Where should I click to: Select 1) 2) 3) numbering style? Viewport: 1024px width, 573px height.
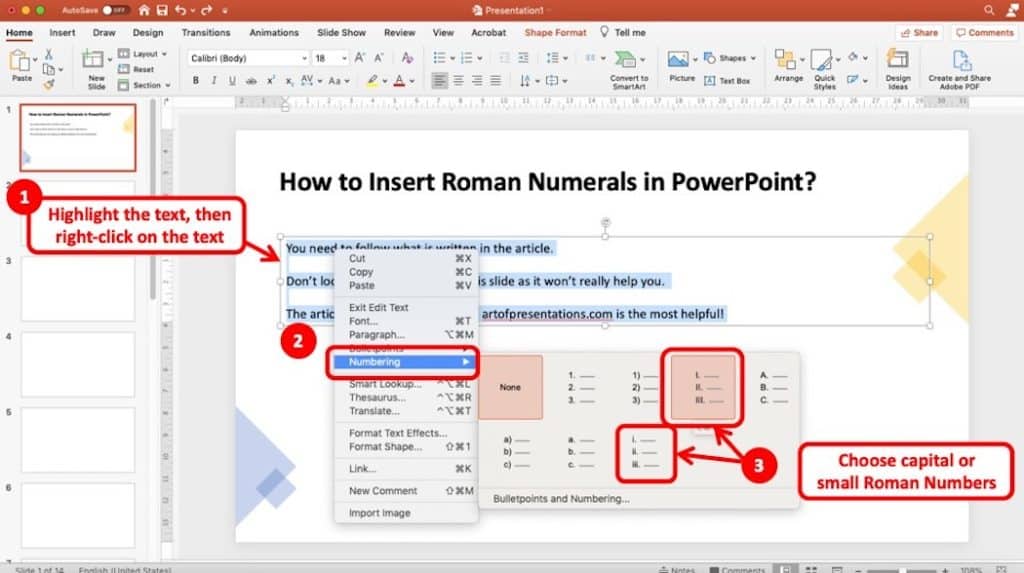645,387
